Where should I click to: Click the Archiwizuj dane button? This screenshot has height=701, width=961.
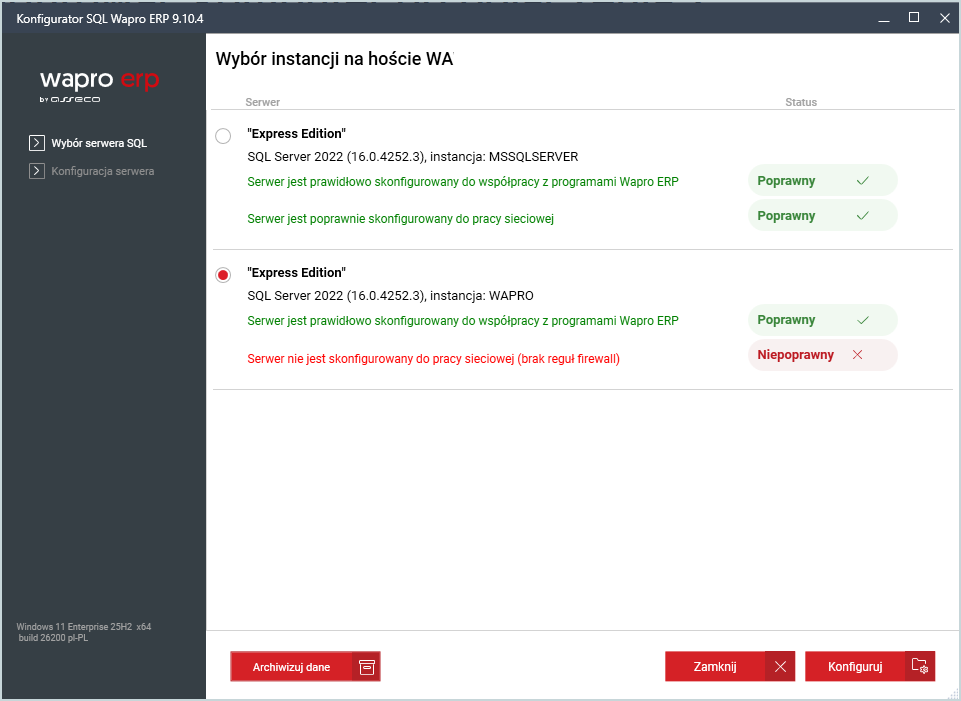coord(305,667)
